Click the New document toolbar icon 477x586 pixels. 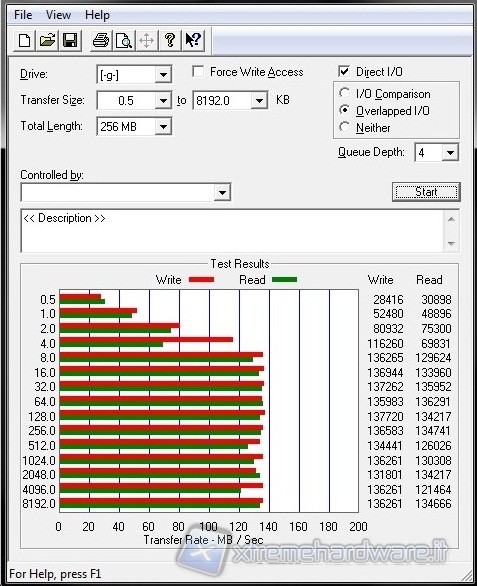tap(25, 40)
